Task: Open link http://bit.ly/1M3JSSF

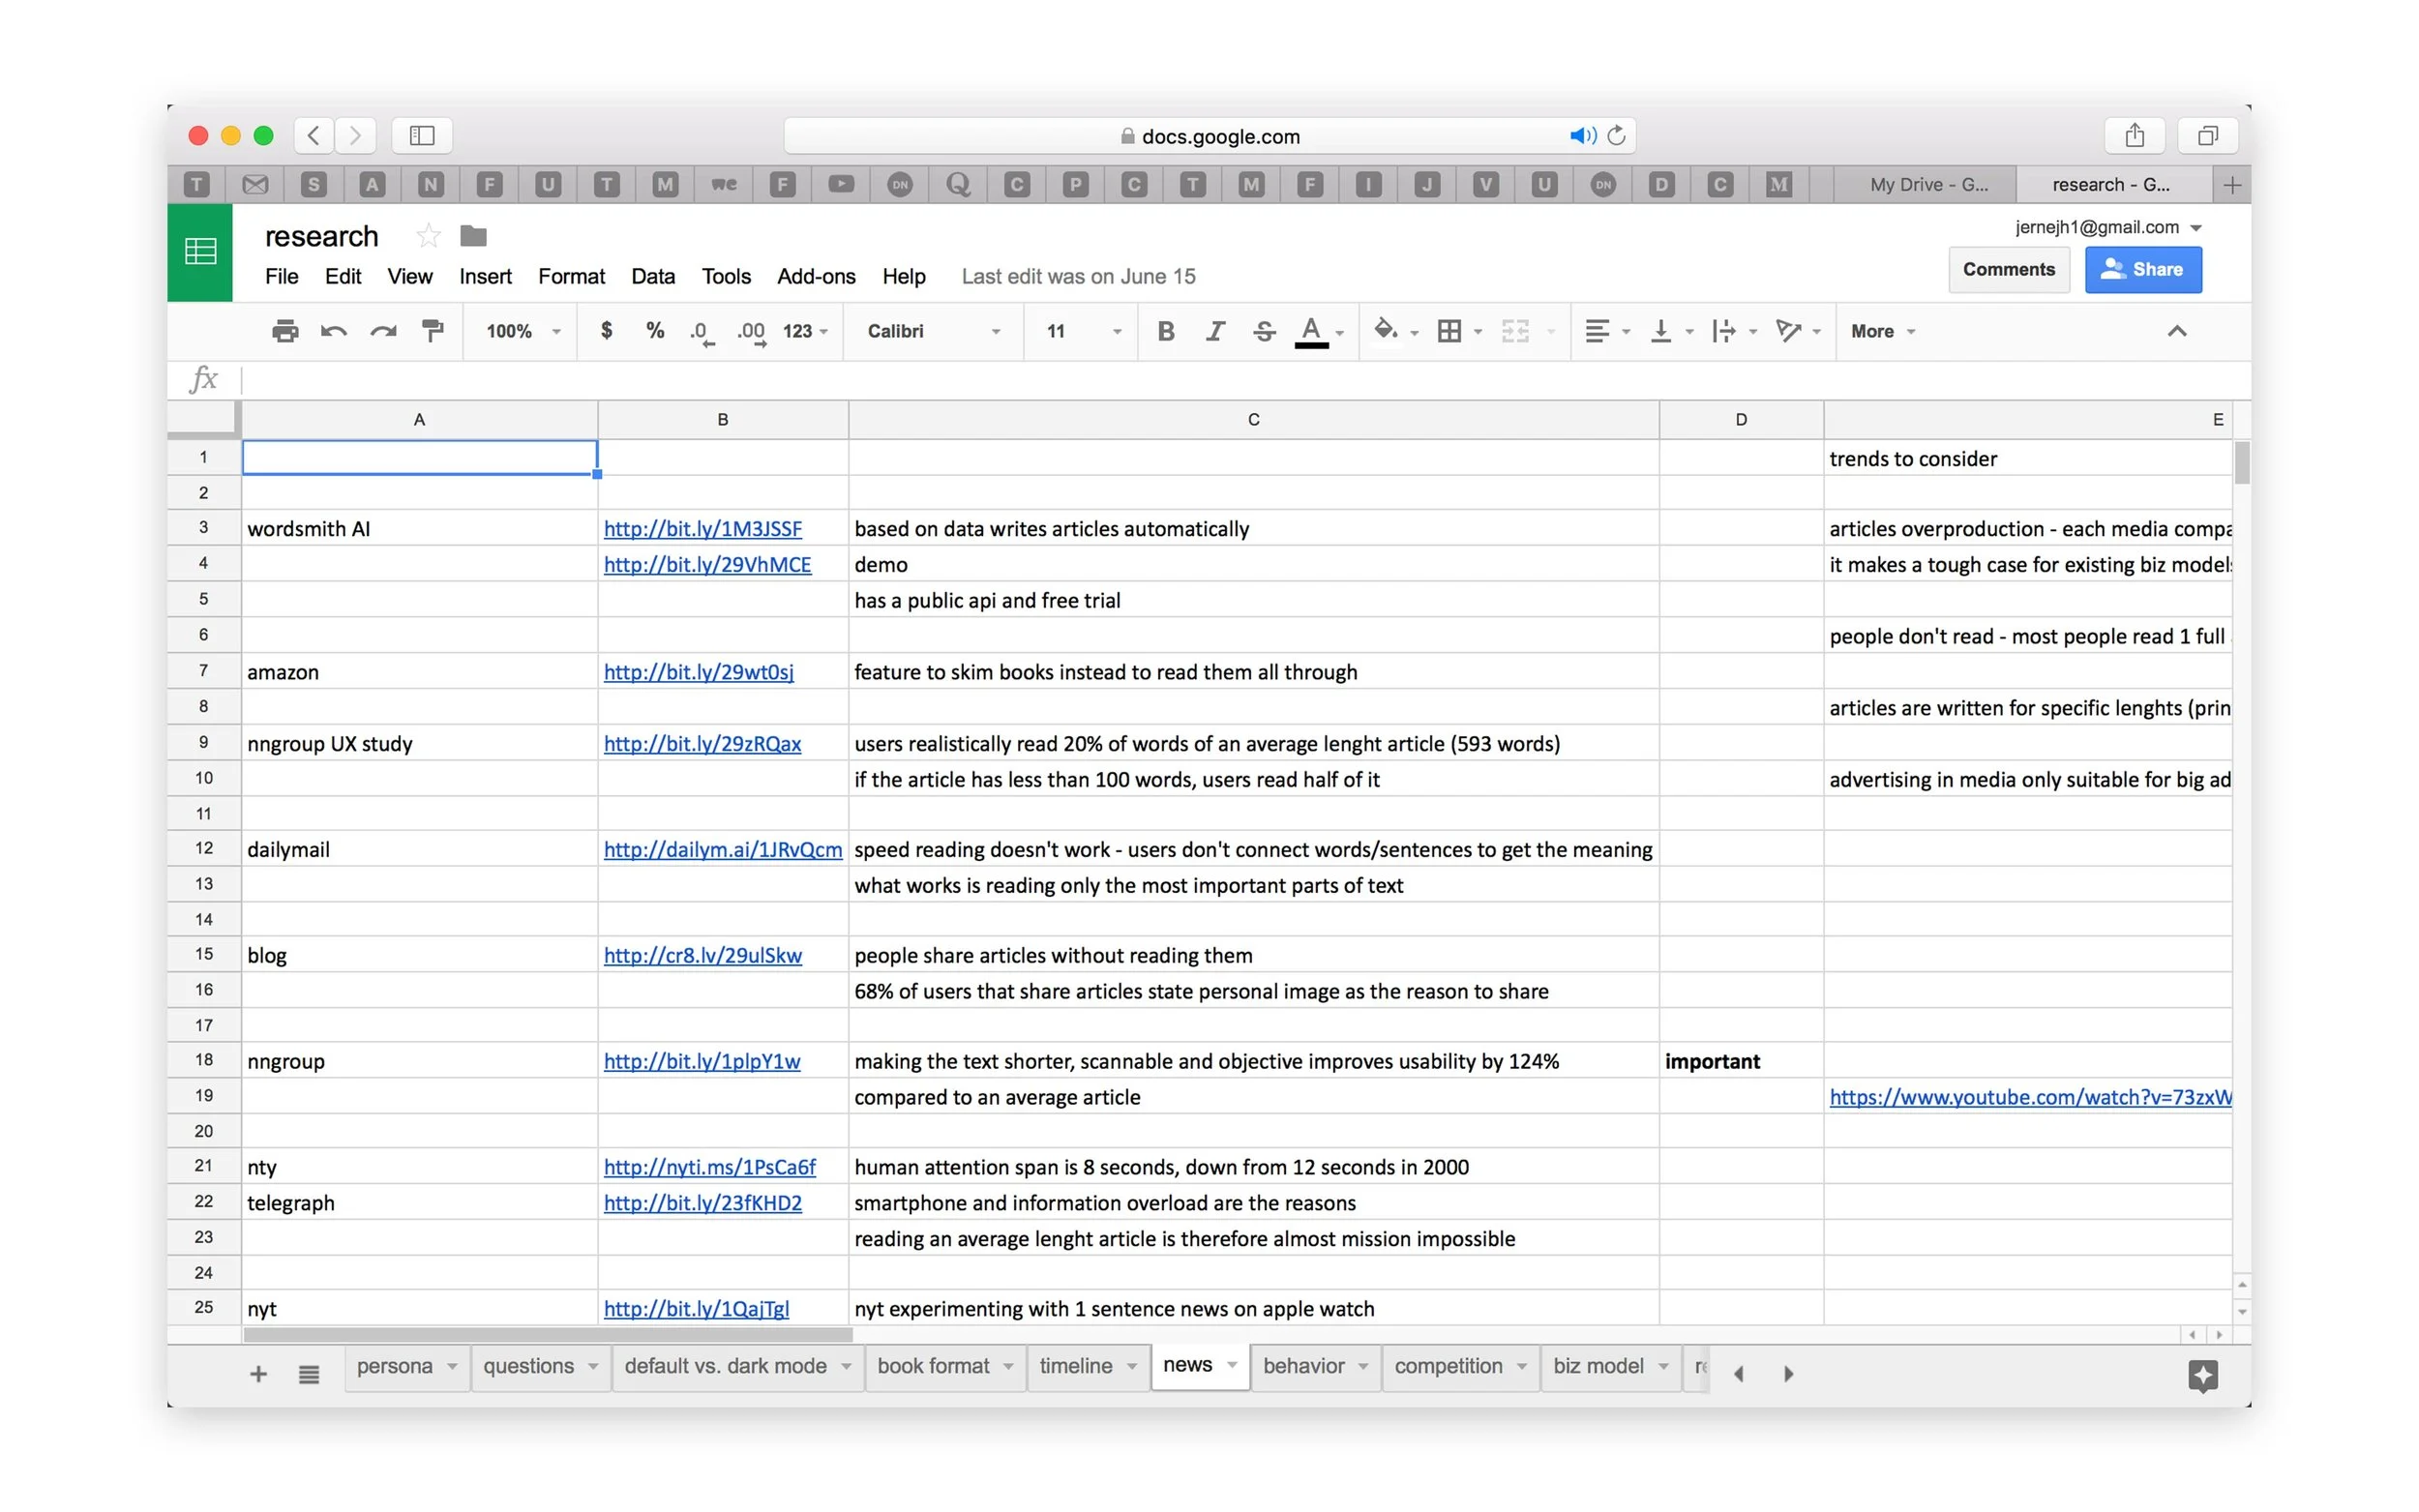Action: pos(702,528)
